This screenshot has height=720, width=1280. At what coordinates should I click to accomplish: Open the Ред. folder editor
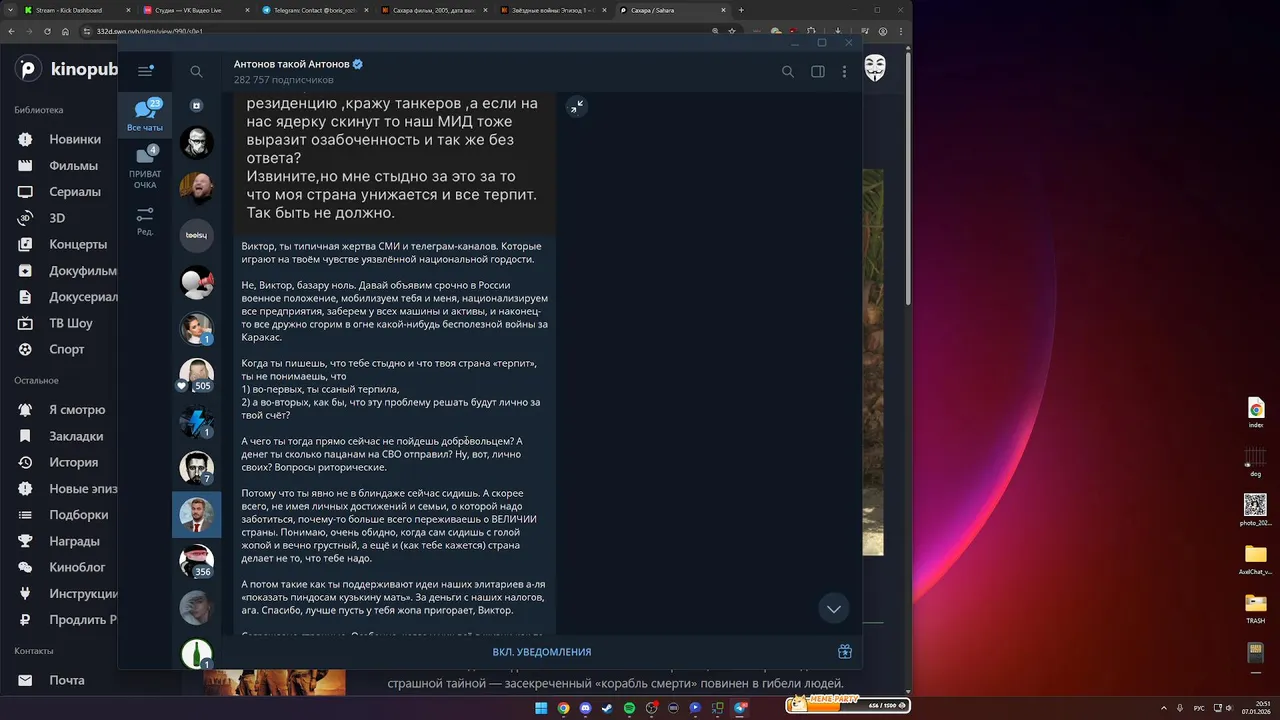[x=145, y=222]
